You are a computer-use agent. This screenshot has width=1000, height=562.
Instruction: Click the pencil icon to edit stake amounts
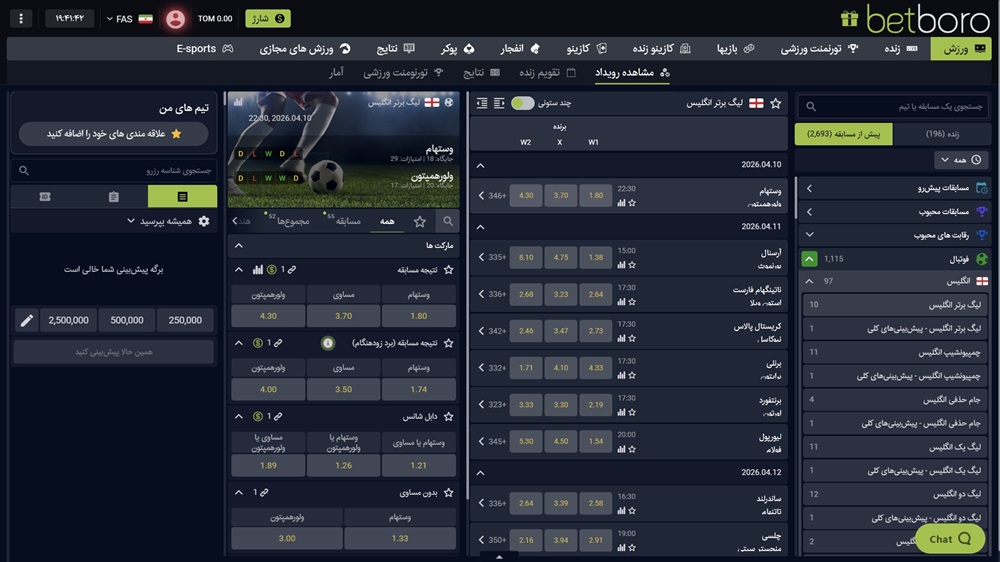coord(26,320)
